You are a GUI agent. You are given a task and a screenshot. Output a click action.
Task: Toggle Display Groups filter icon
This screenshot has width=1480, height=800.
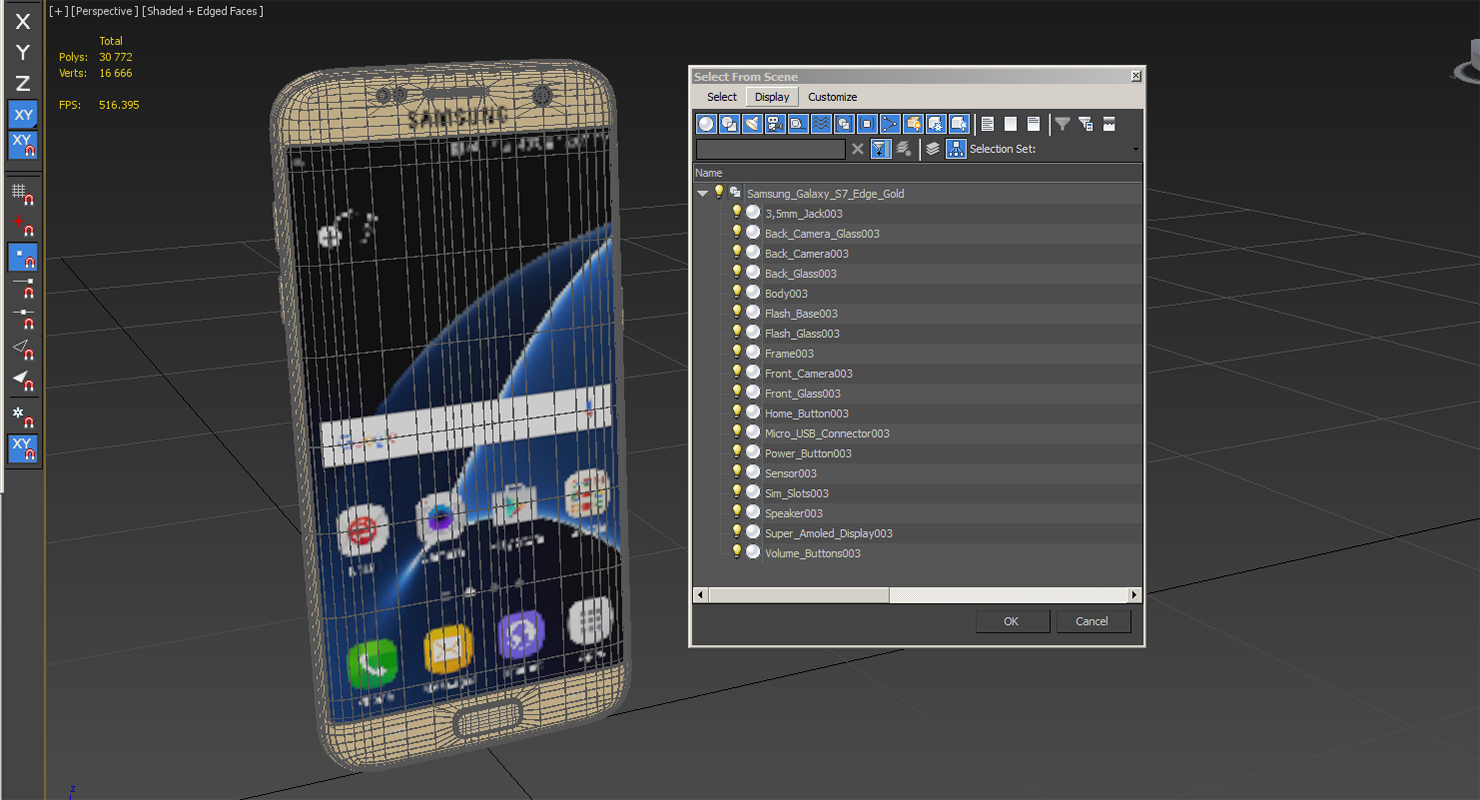(845, 124)
